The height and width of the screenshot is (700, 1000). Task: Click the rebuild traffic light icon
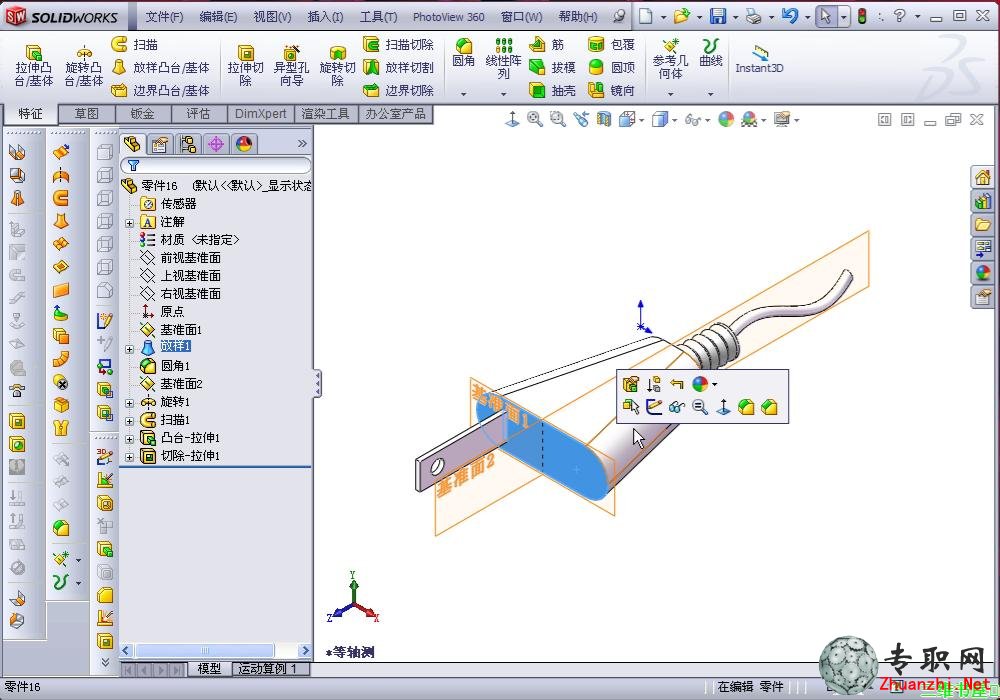[x=862, y=17]
